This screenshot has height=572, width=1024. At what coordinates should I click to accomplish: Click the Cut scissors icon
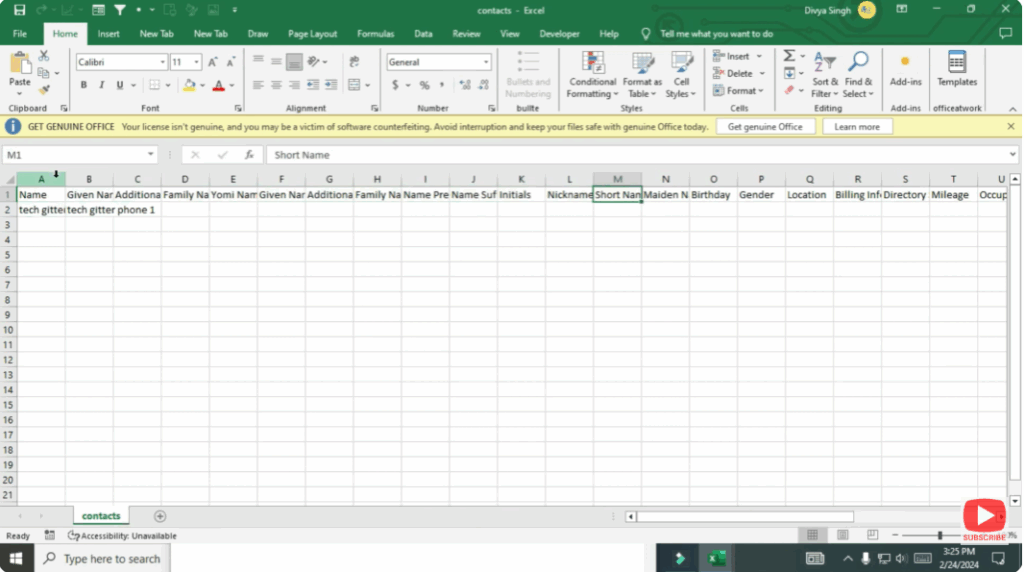44,56
